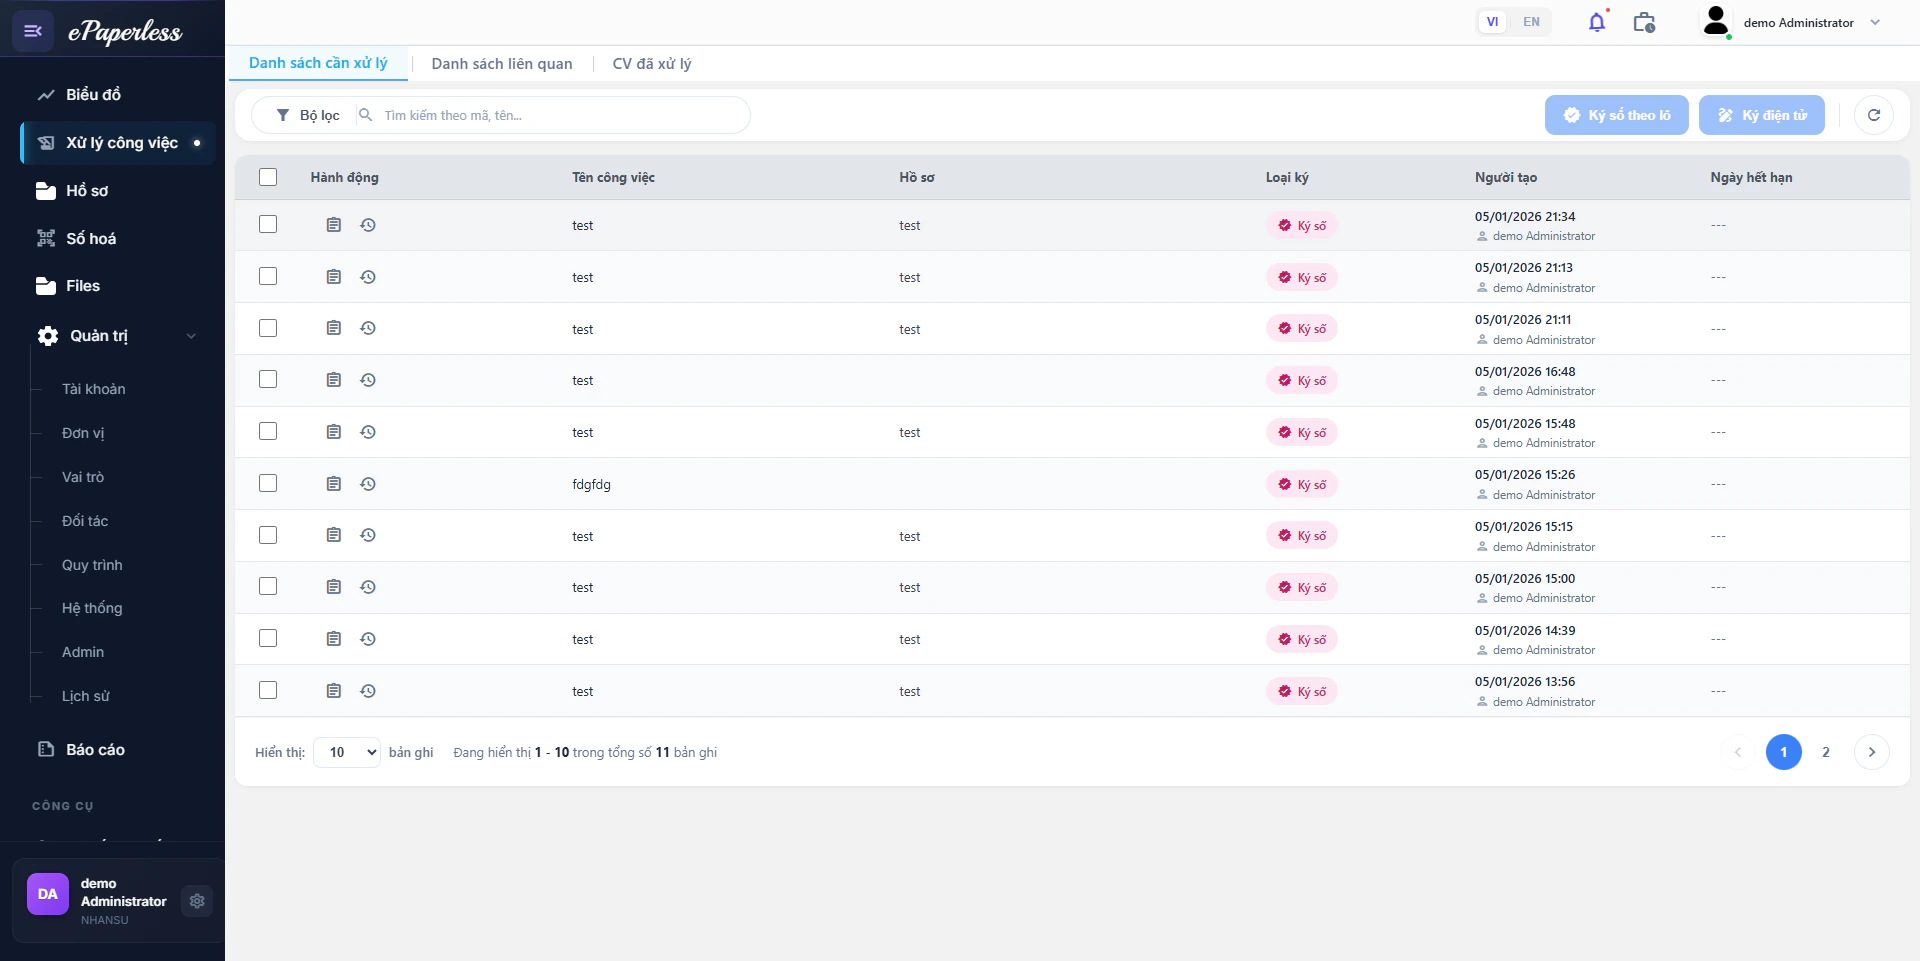Open detail icon for the 21:11 row
Viewport: 1920px width, 961px height.
click(334, 328)
